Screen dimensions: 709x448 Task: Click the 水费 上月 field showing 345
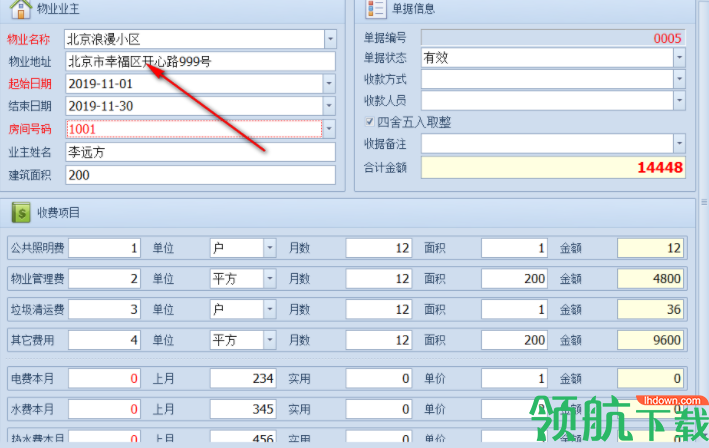[x=243, y=409]
